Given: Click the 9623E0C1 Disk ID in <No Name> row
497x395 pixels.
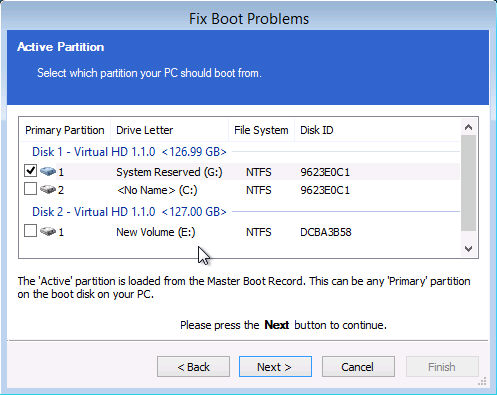Looking at the screenshot, I should click(325, 190).
